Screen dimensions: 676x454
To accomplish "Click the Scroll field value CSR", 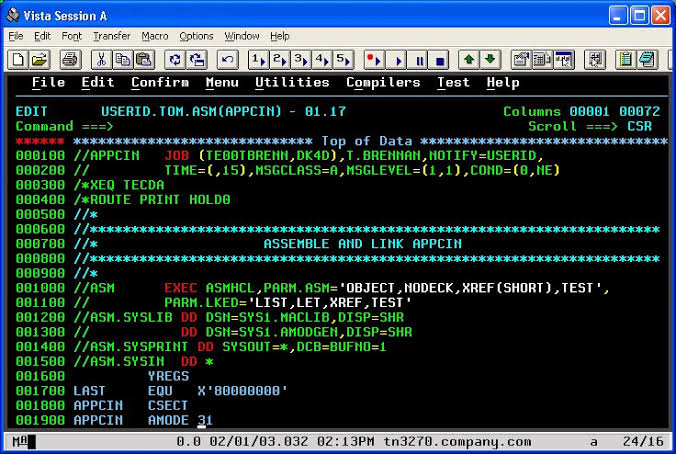I will tap(640, 126).
